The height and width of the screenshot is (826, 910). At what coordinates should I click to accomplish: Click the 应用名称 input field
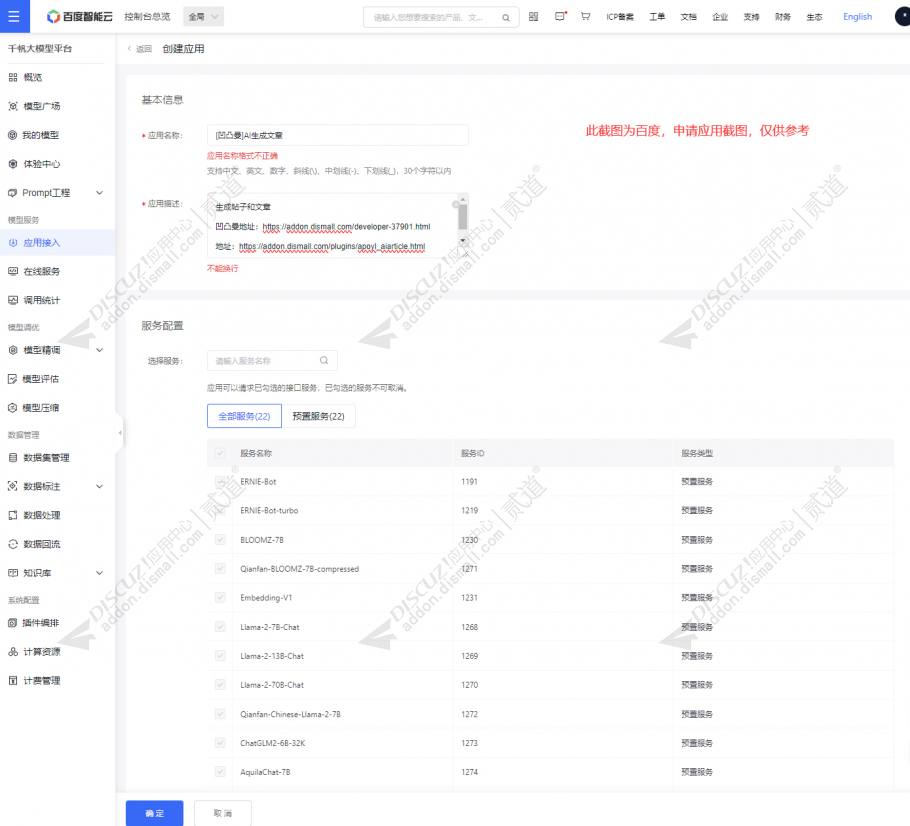(x=338, y=135)
